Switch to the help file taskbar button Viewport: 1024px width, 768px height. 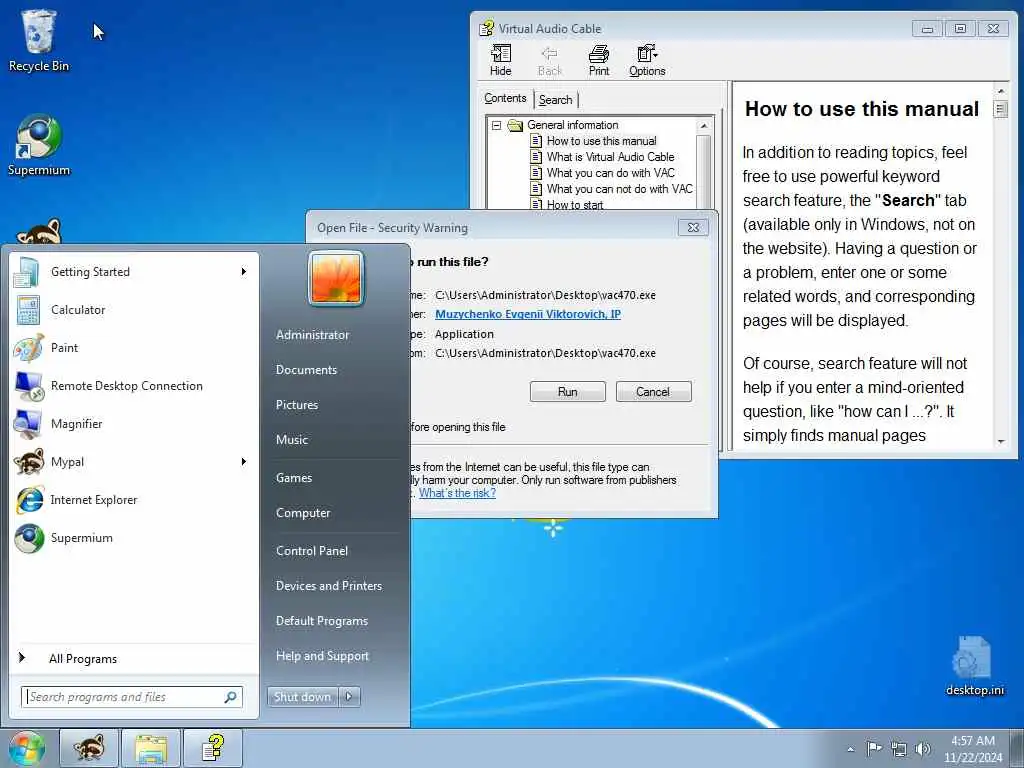coord(213,748)
